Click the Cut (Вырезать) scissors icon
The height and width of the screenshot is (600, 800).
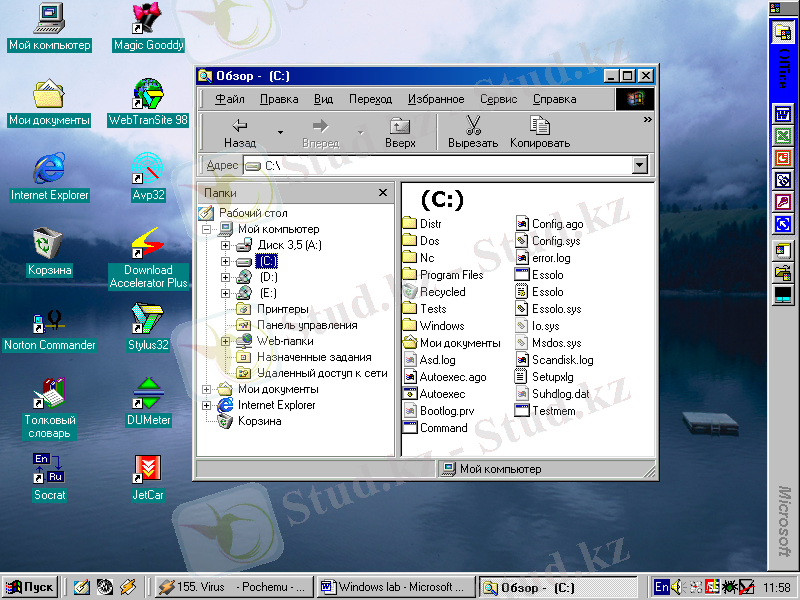[473, 132]
